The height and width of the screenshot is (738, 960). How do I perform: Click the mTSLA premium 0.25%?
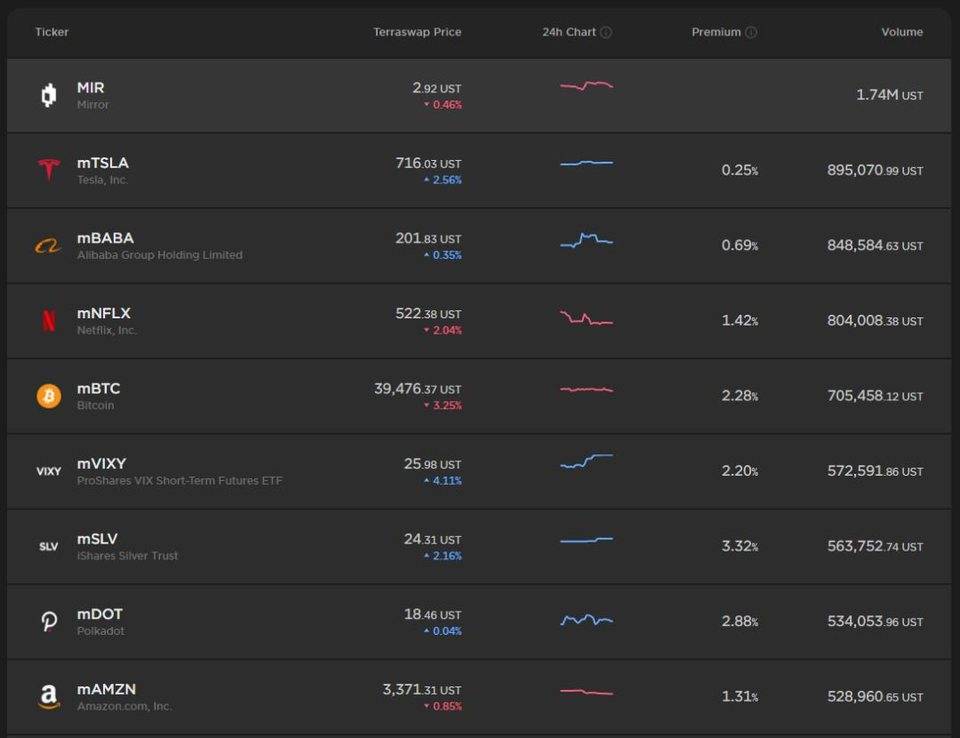[740, 170]
